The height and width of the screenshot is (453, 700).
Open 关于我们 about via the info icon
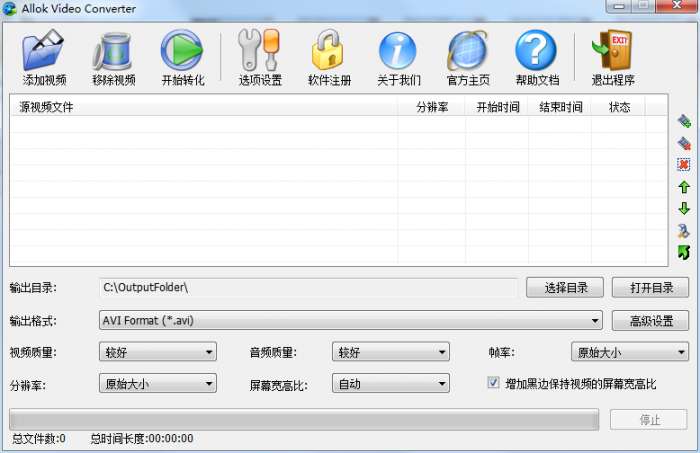click(x=398, y=50)
